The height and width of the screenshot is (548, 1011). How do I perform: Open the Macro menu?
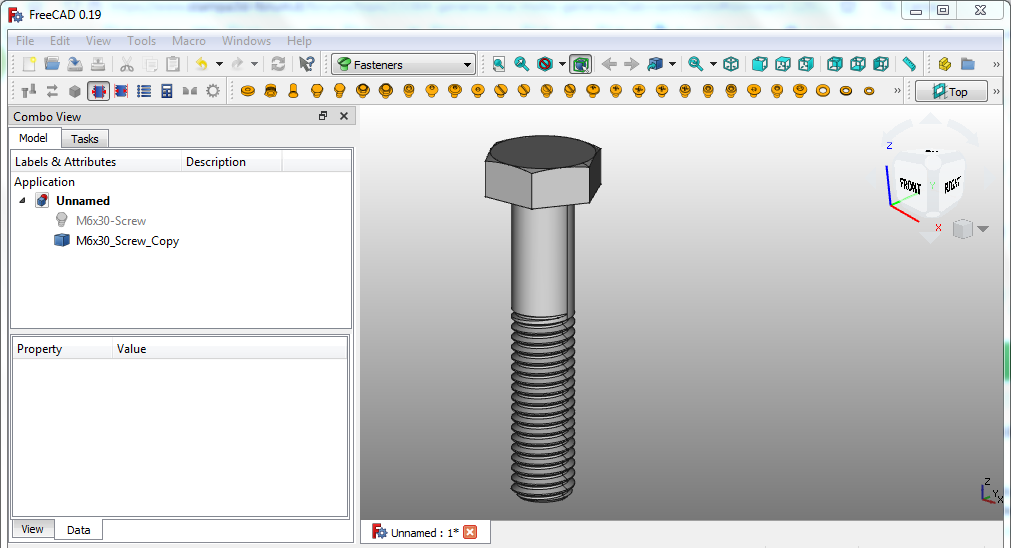[188, 41]
